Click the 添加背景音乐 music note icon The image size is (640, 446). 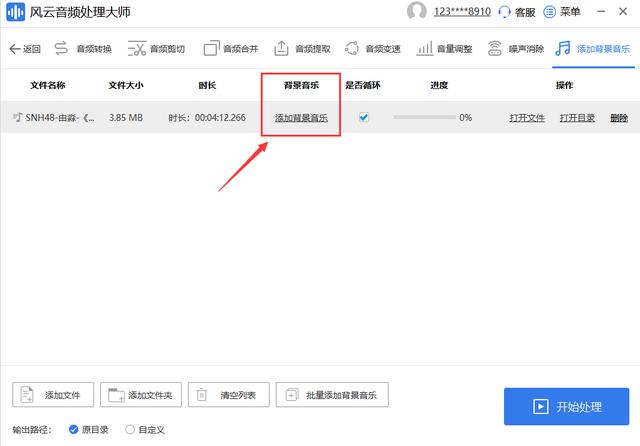[x=563, y=48]
